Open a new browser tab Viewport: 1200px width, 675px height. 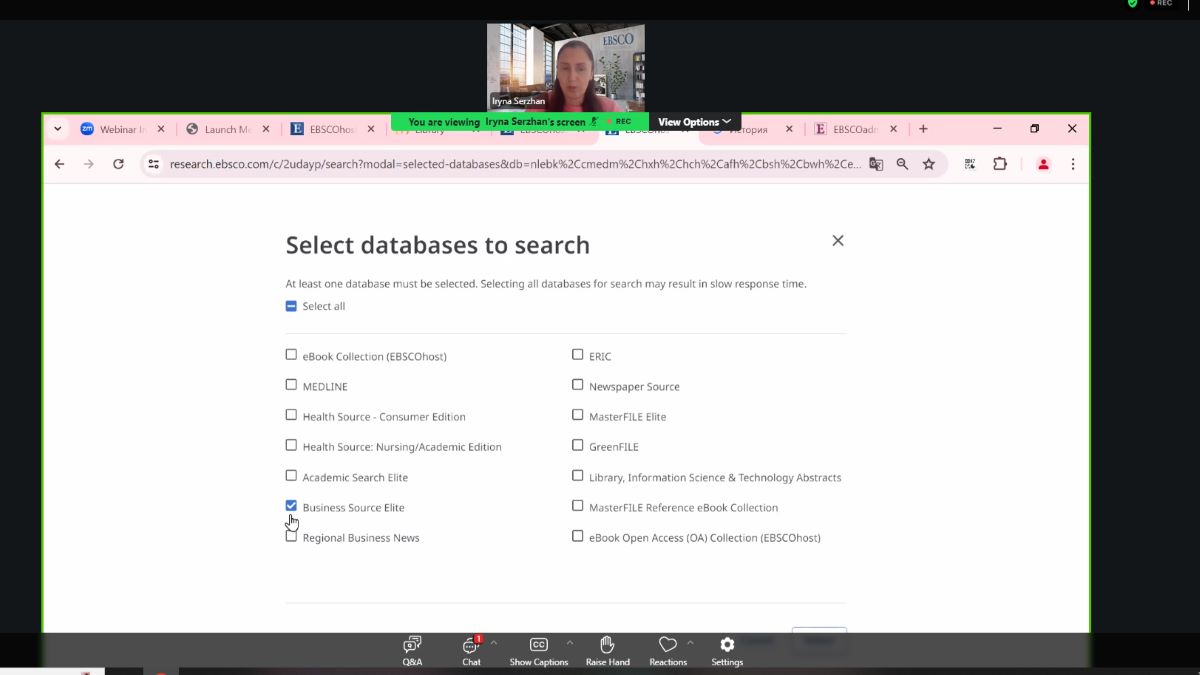pos(923,129)
